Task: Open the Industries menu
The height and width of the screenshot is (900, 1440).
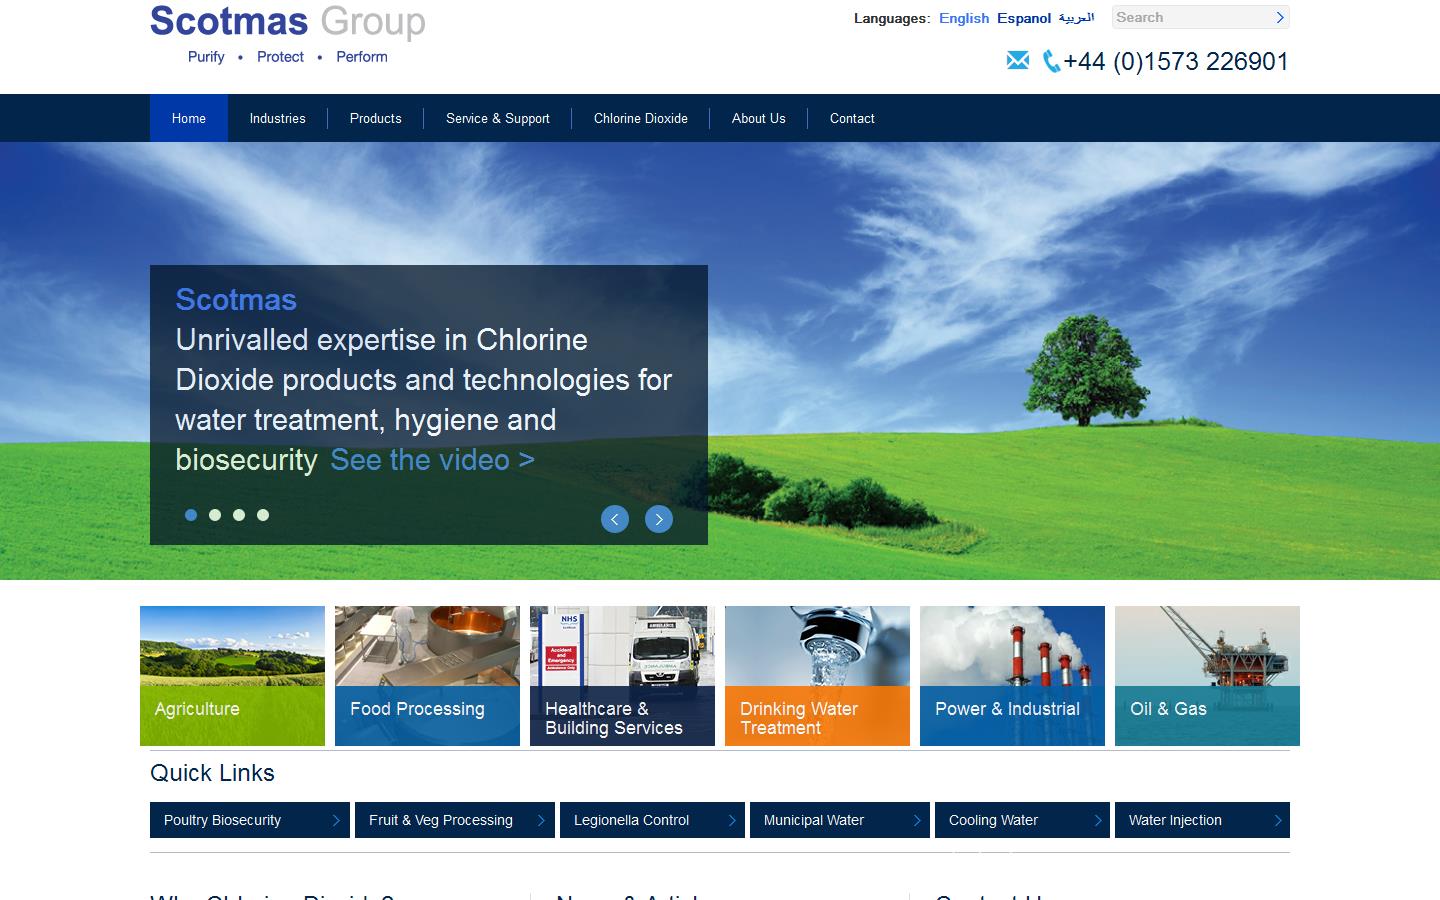Action: (277, 118)
